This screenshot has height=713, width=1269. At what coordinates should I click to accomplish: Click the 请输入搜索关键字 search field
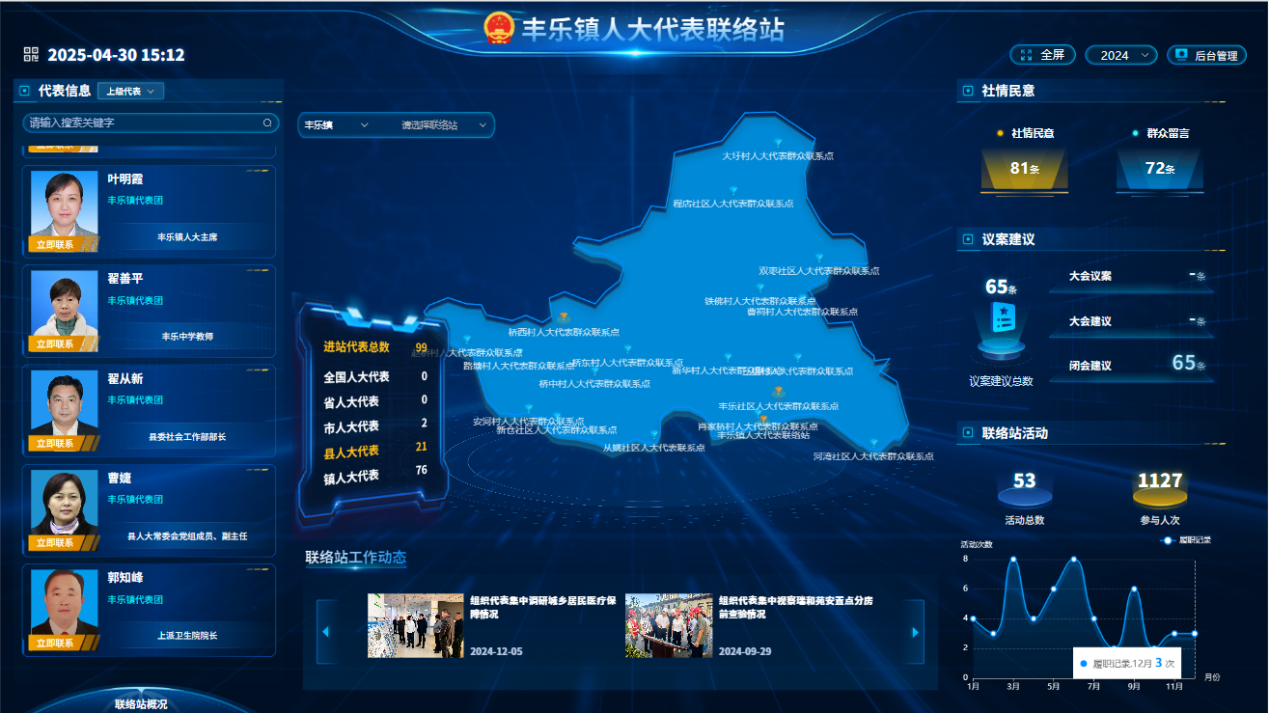click(x=140, y=123)
